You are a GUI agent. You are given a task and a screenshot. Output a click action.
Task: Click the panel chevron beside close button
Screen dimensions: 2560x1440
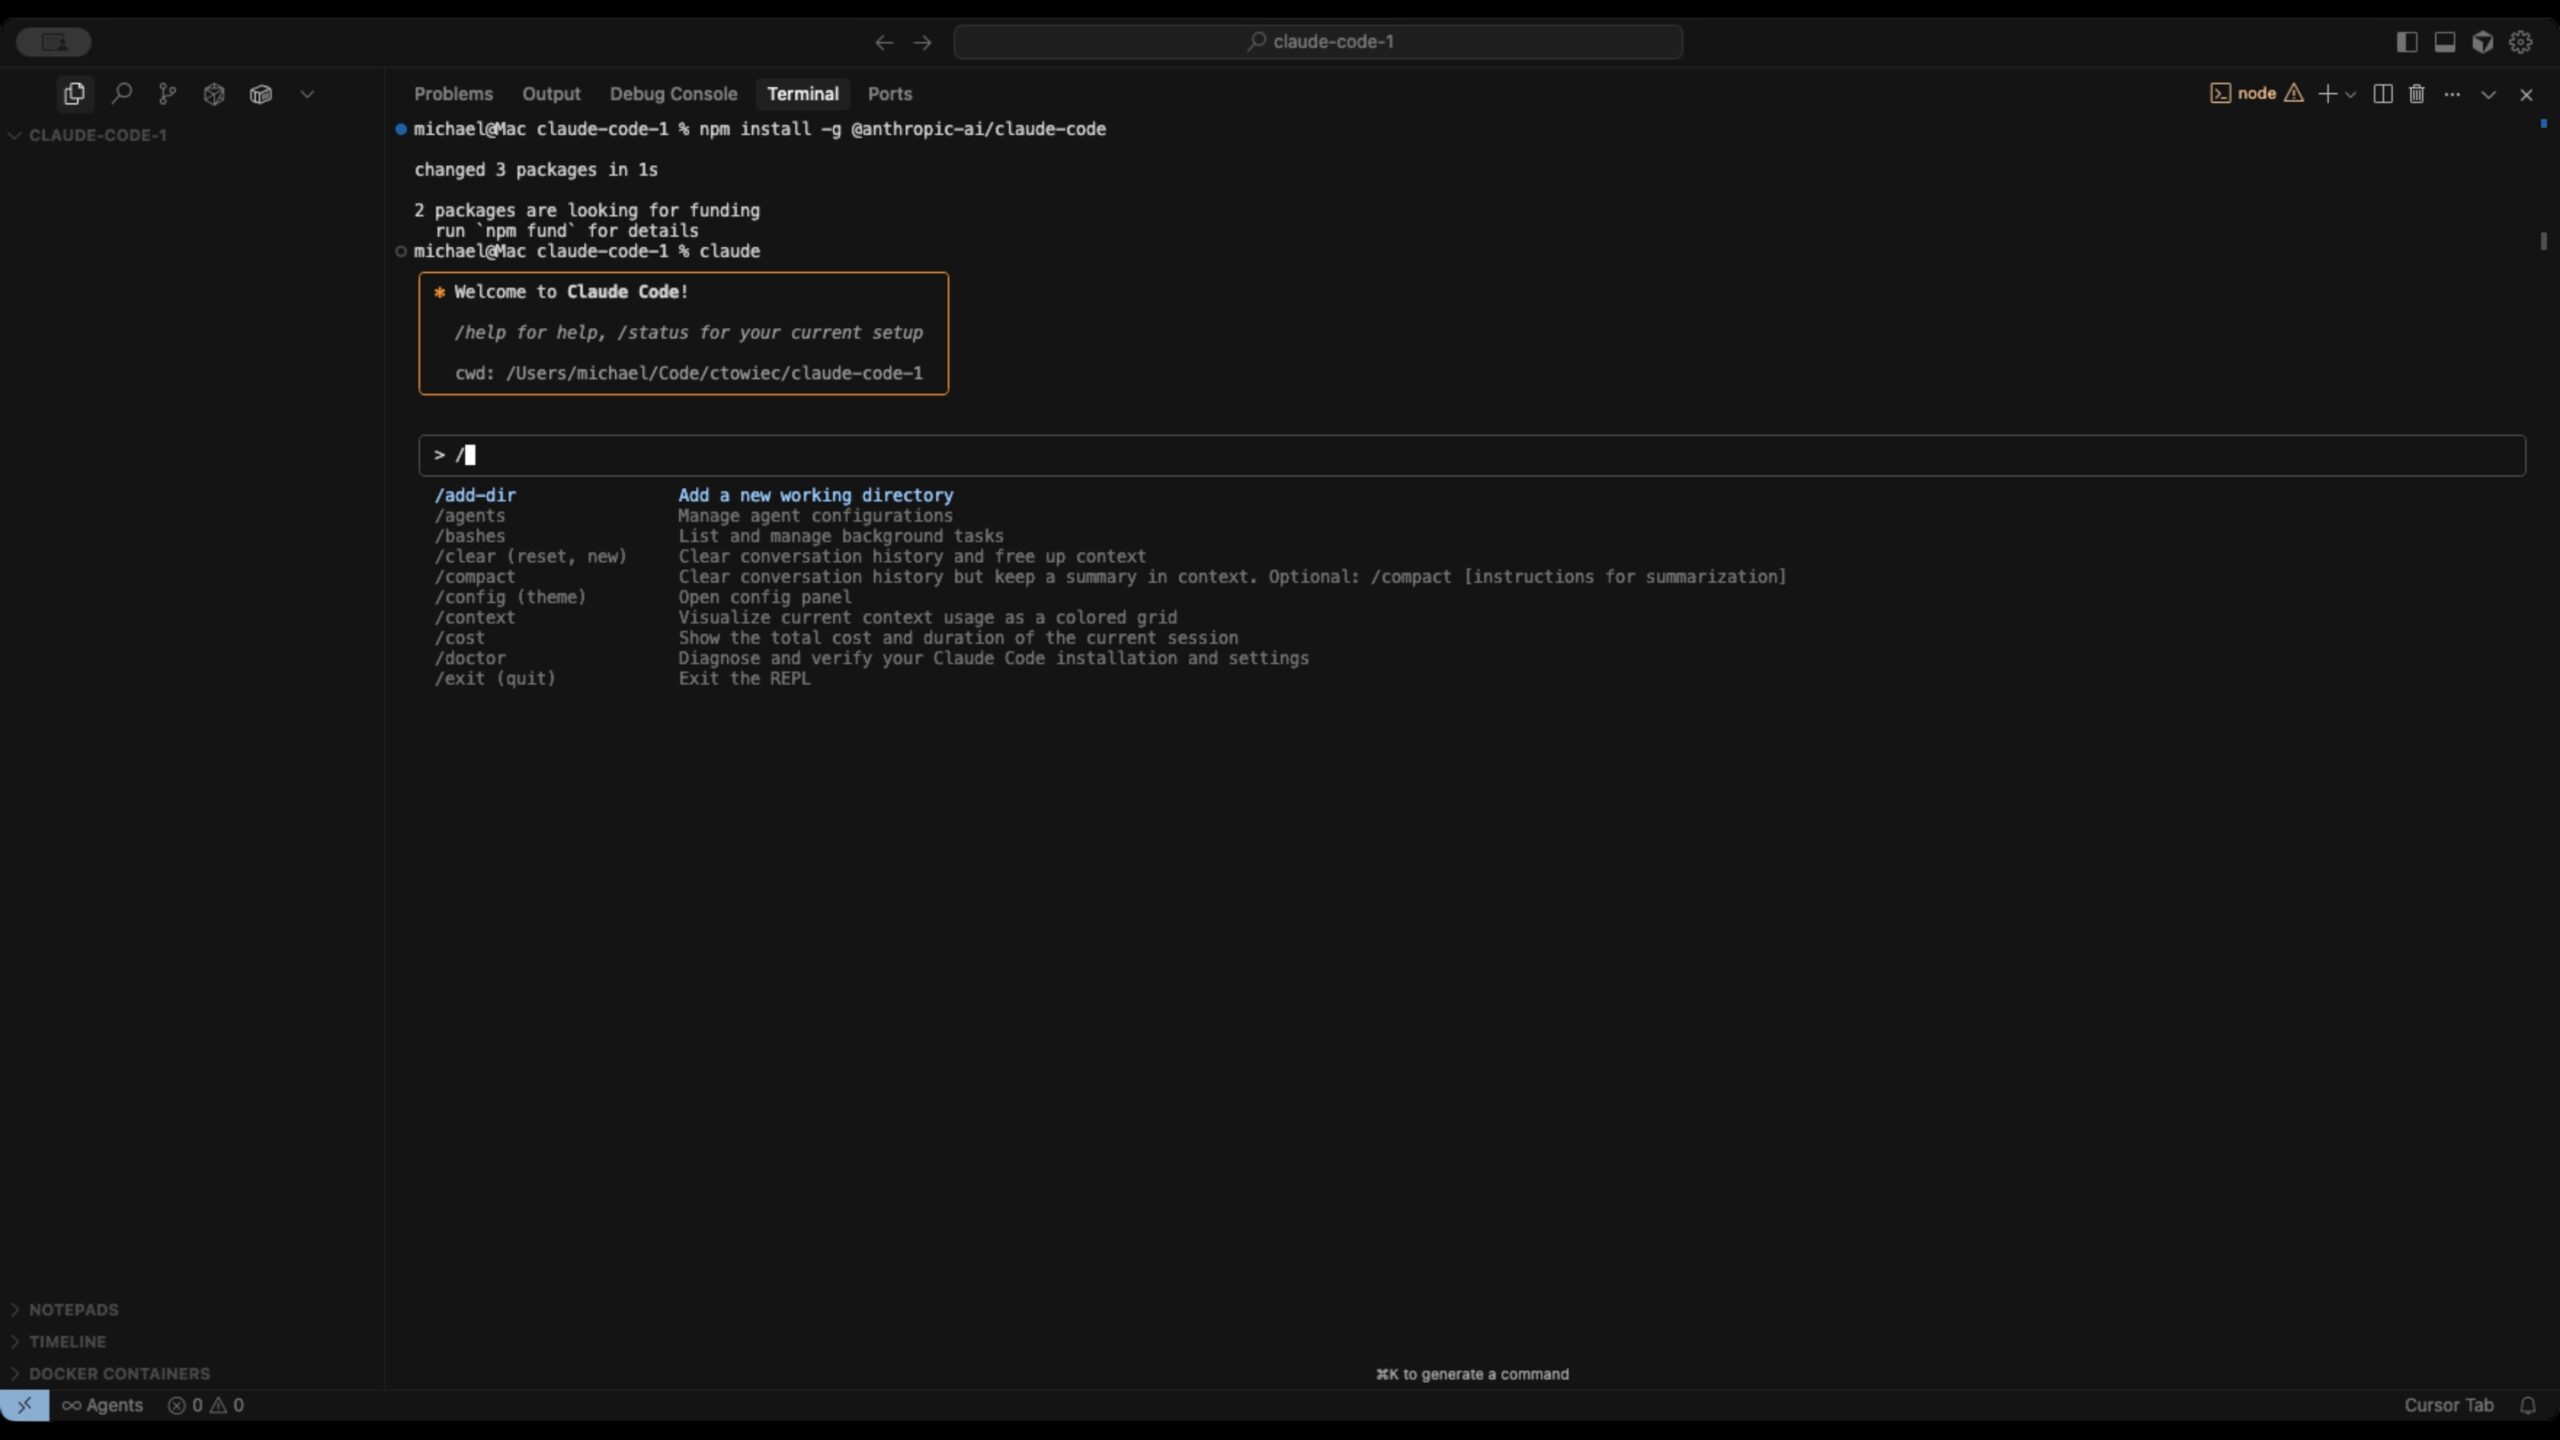tap(2488, 95)
